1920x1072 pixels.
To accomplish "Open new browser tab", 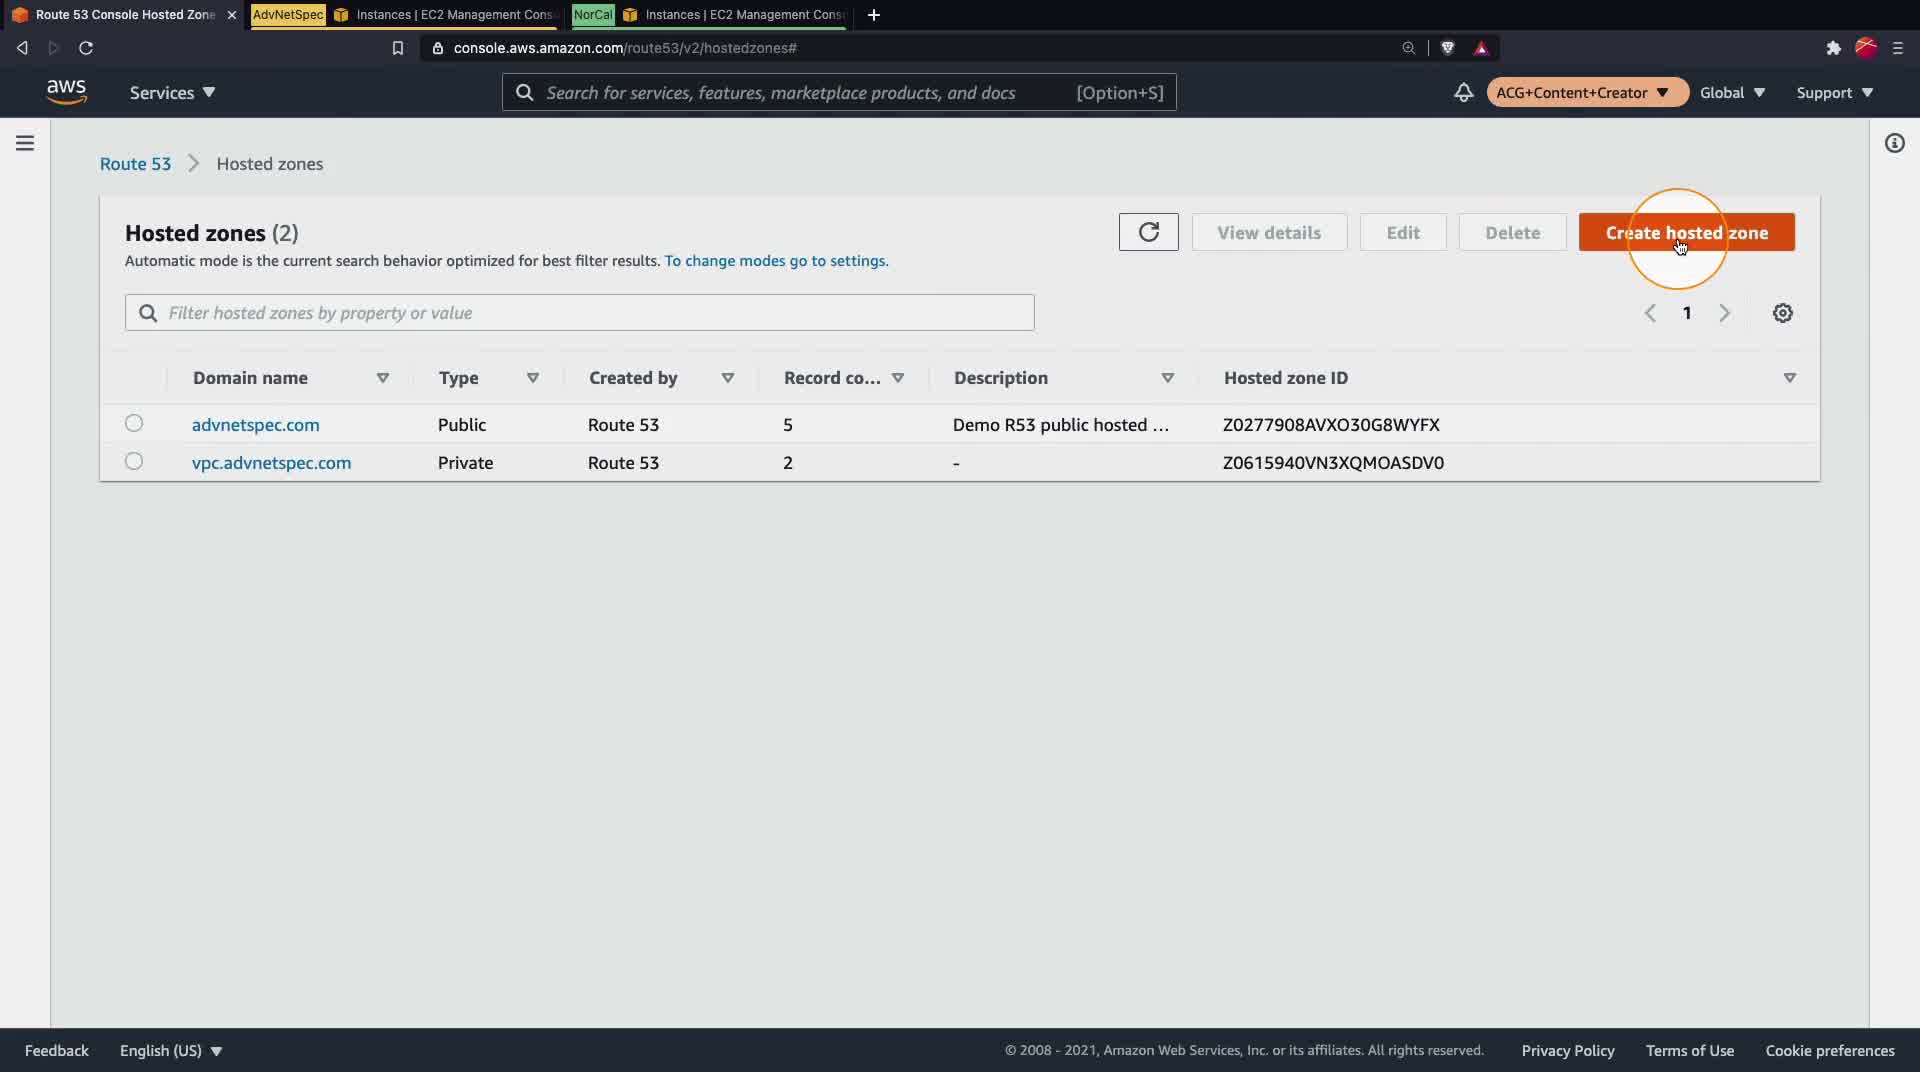I will pyautogui.click(x=873, y=15).
